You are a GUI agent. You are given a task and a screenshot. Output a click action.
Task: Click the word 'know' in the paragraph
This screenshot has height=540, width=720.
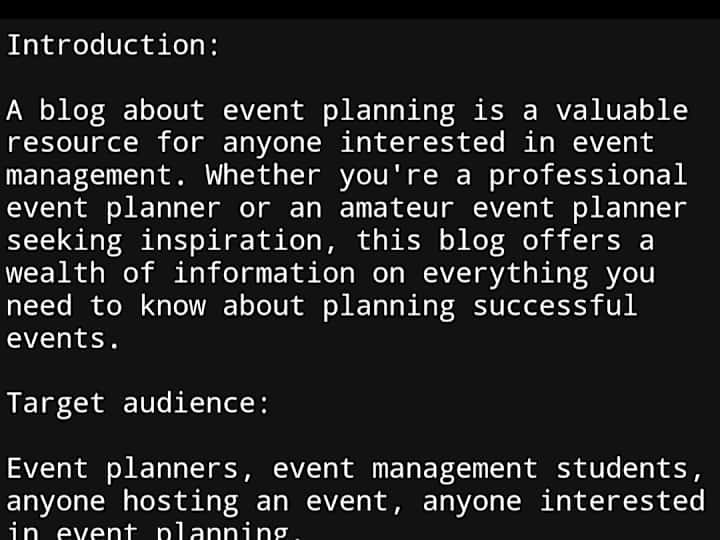coord(173,306)
